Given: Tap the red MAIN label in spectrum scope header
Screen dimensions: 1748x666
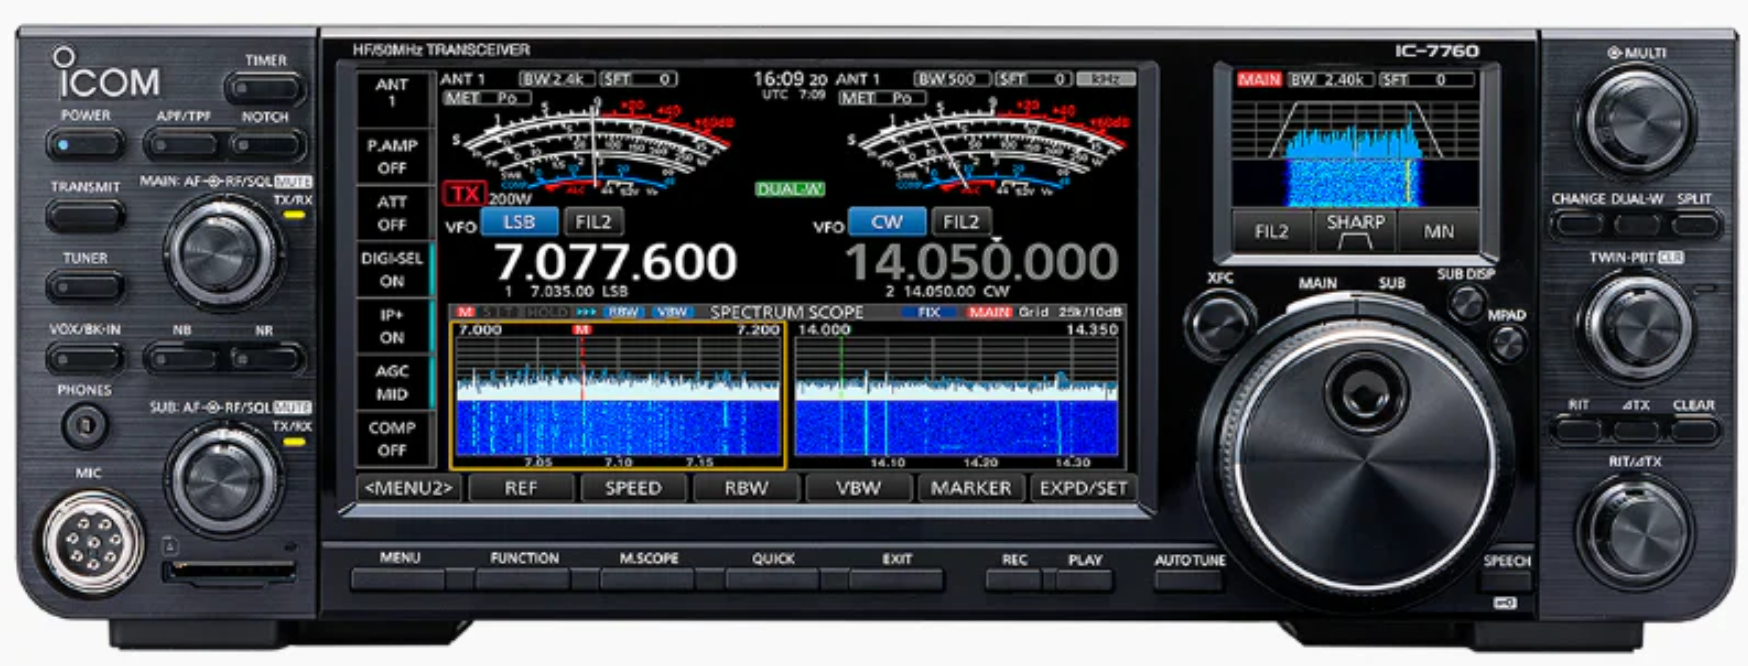Looking at the screenshot, I should [x=989, y=312].
